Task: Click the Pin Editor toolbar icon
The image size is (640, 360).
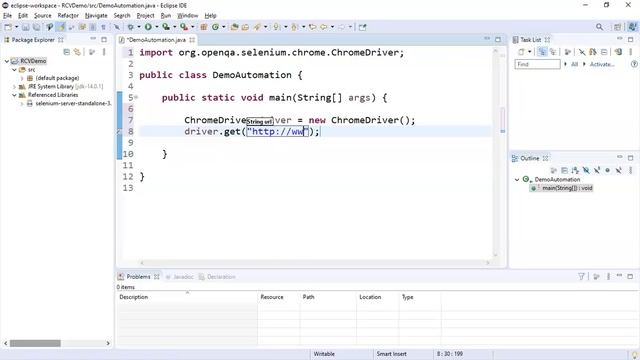Action: pos(362,27)
